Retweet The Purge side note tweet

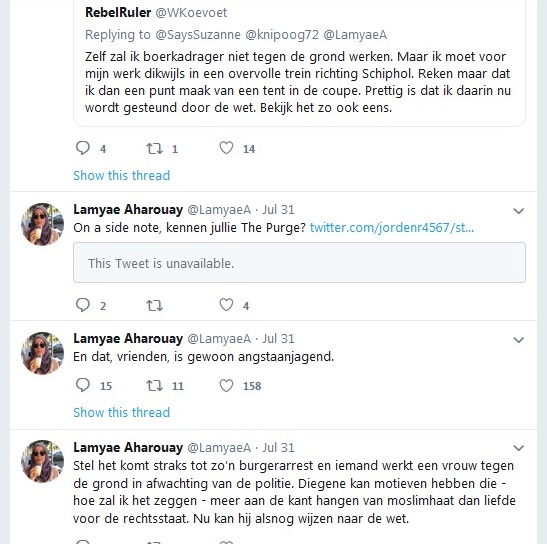[x=154, y=306]
